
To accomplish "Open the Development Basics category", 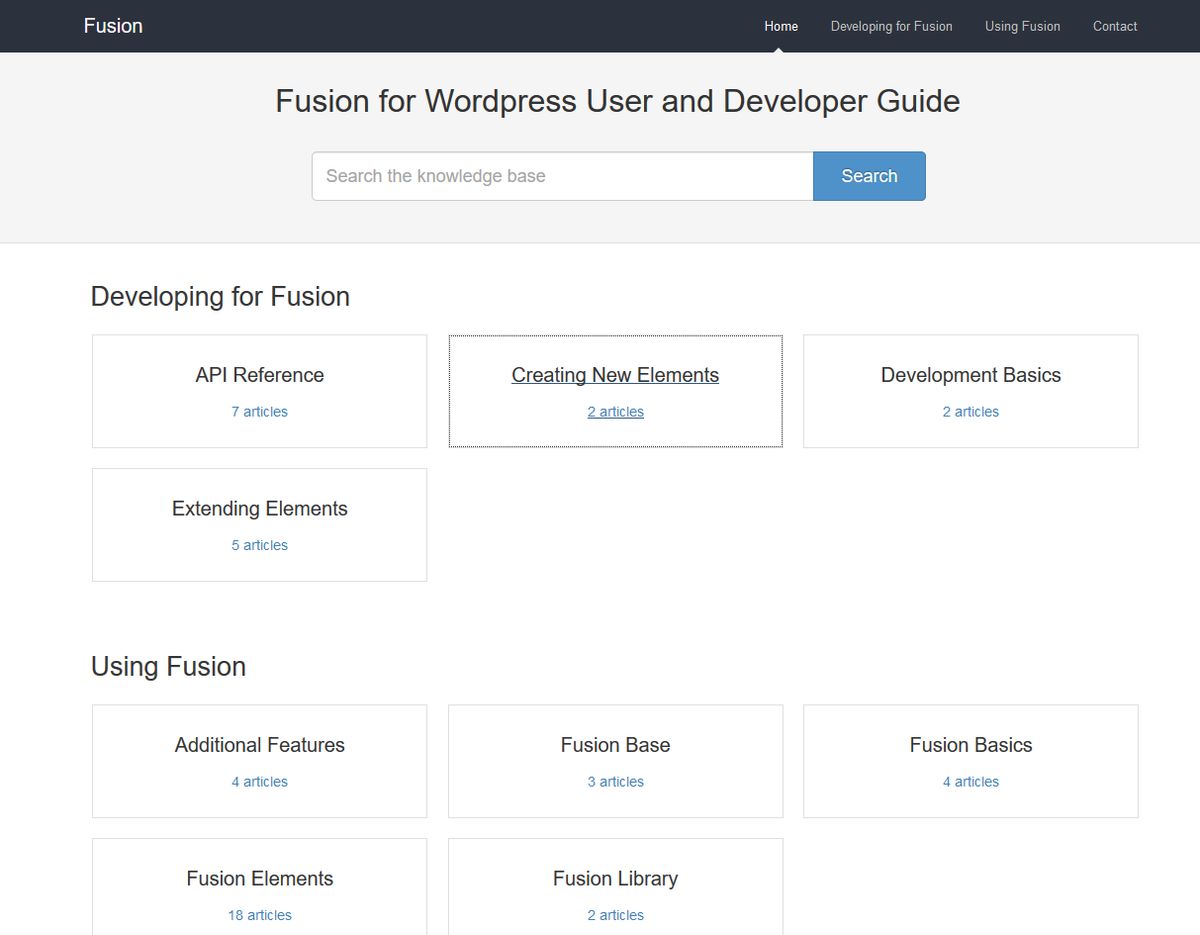I will 971,375.
